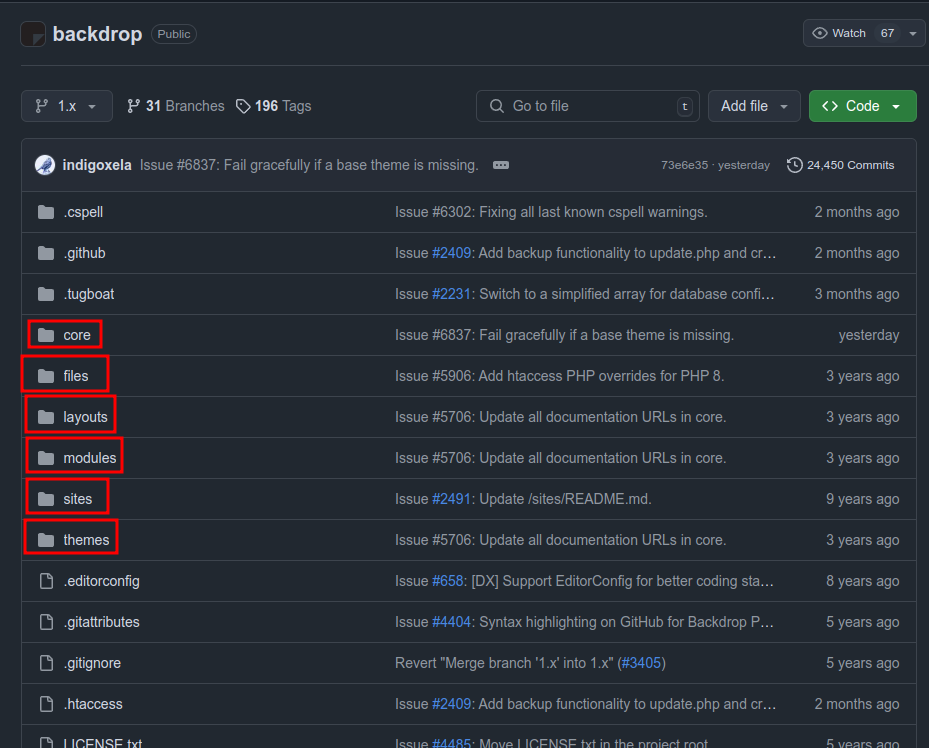Expand the green Code dropdown button
The width and height of the screenshot is (929, 748).
pos(862,106)
